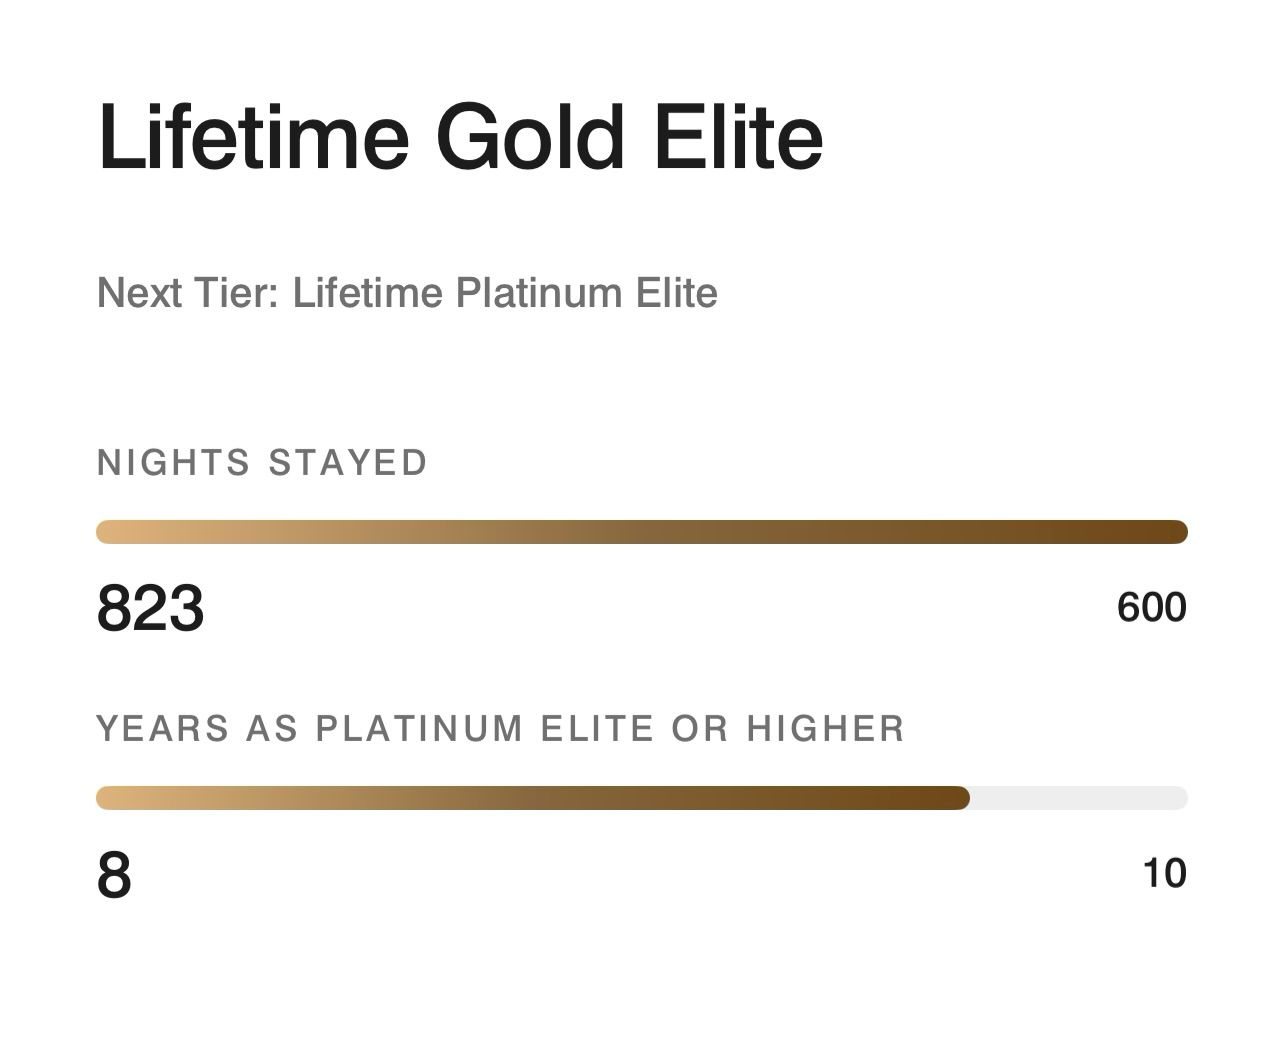
Task: Click the NIGHTS STAYED label
Action: pos(262,463)
